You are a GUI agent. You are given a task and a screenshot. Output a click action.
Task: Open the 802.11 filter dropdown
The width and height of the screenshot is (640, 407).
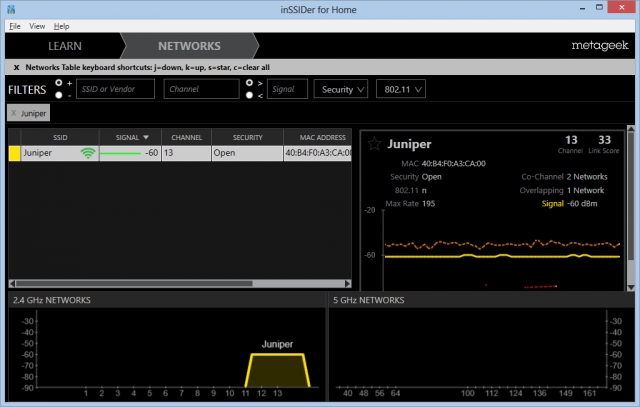401,89
